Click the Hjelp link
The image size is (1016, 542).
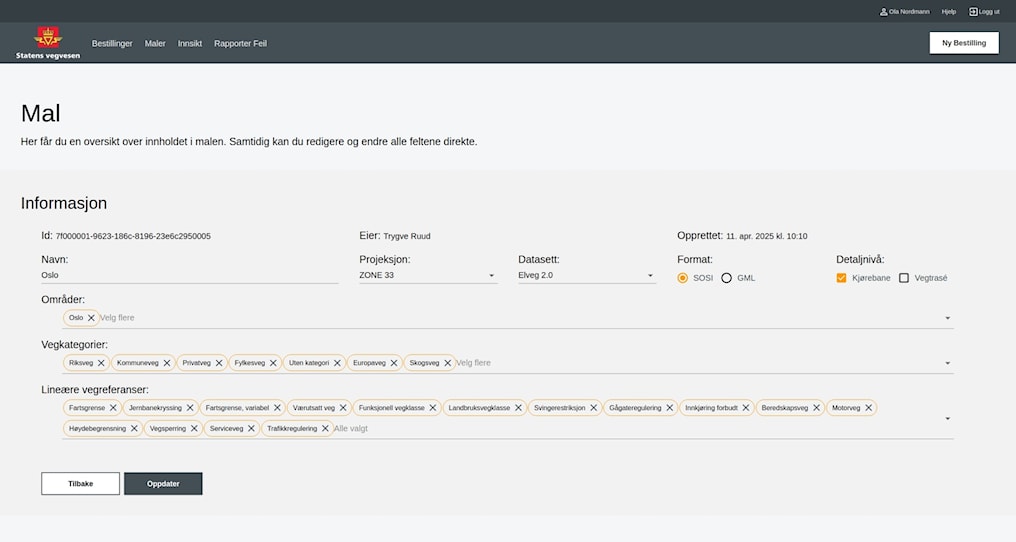click(x=949, y=12)
